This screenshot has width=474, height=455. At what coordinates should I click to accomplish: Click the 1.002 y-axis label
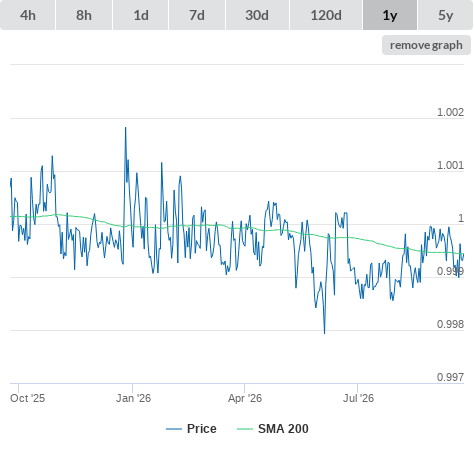[x=450, y=112]
